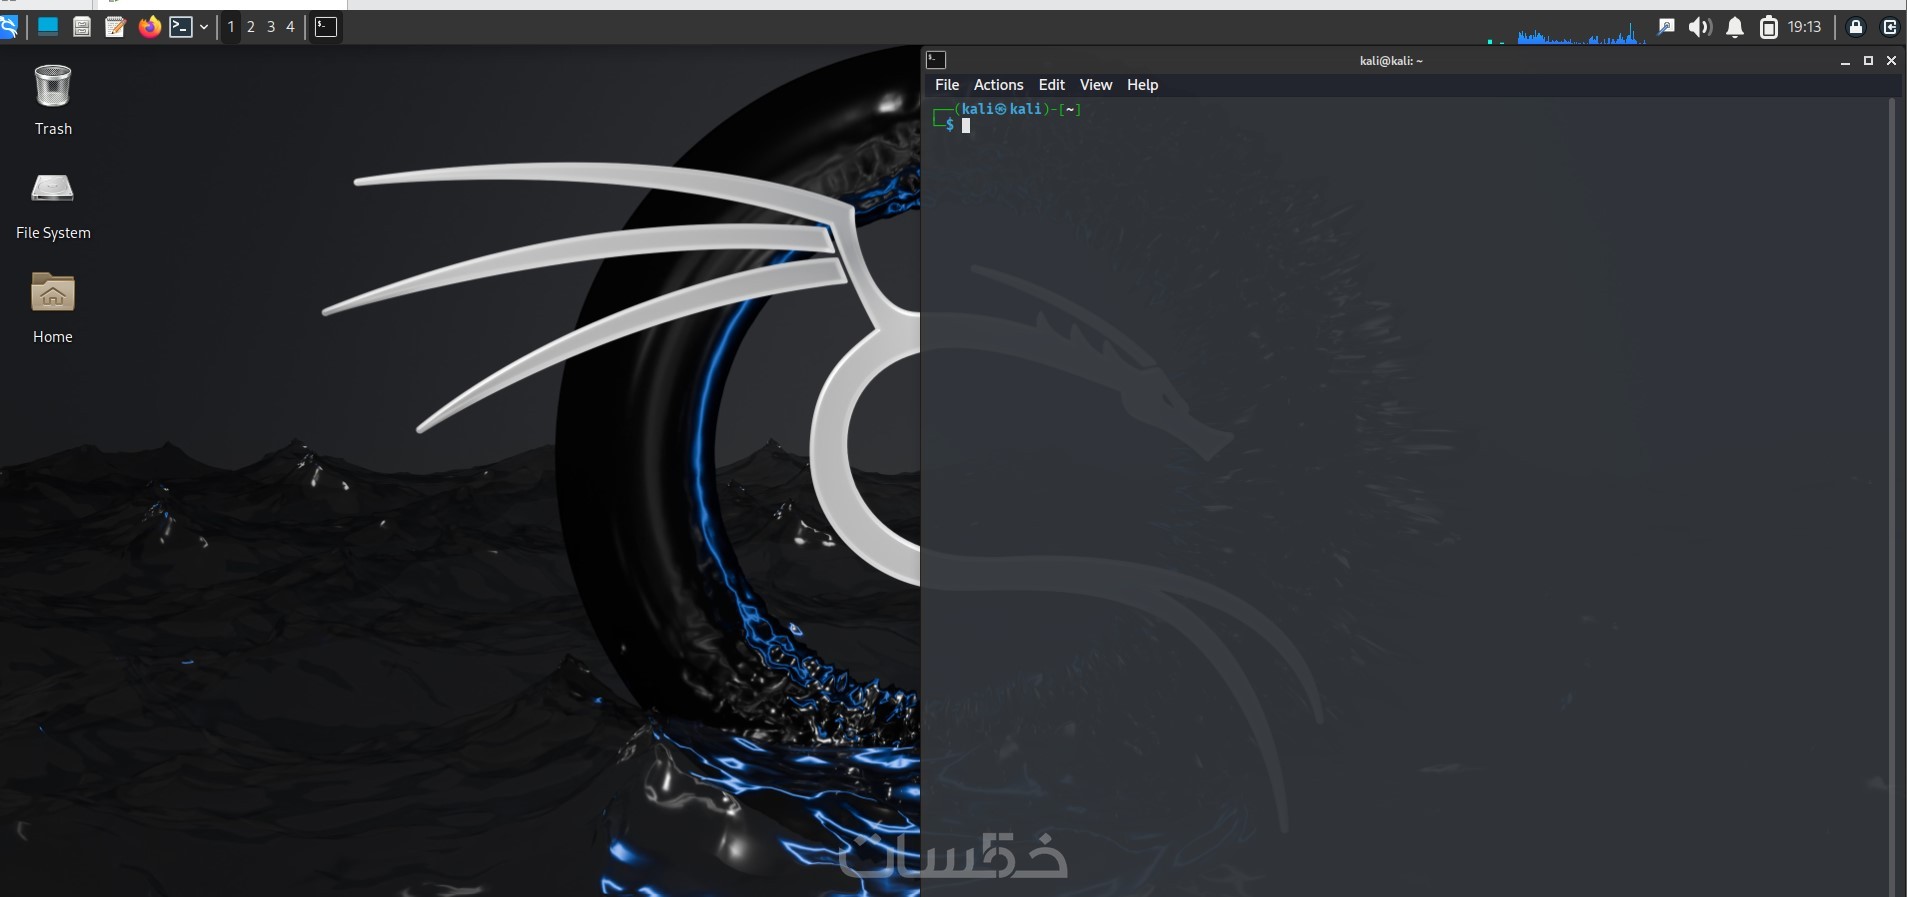Select the Home folder desktop icon
Screen dimensions: 1907x897
(x=53, y=309)
